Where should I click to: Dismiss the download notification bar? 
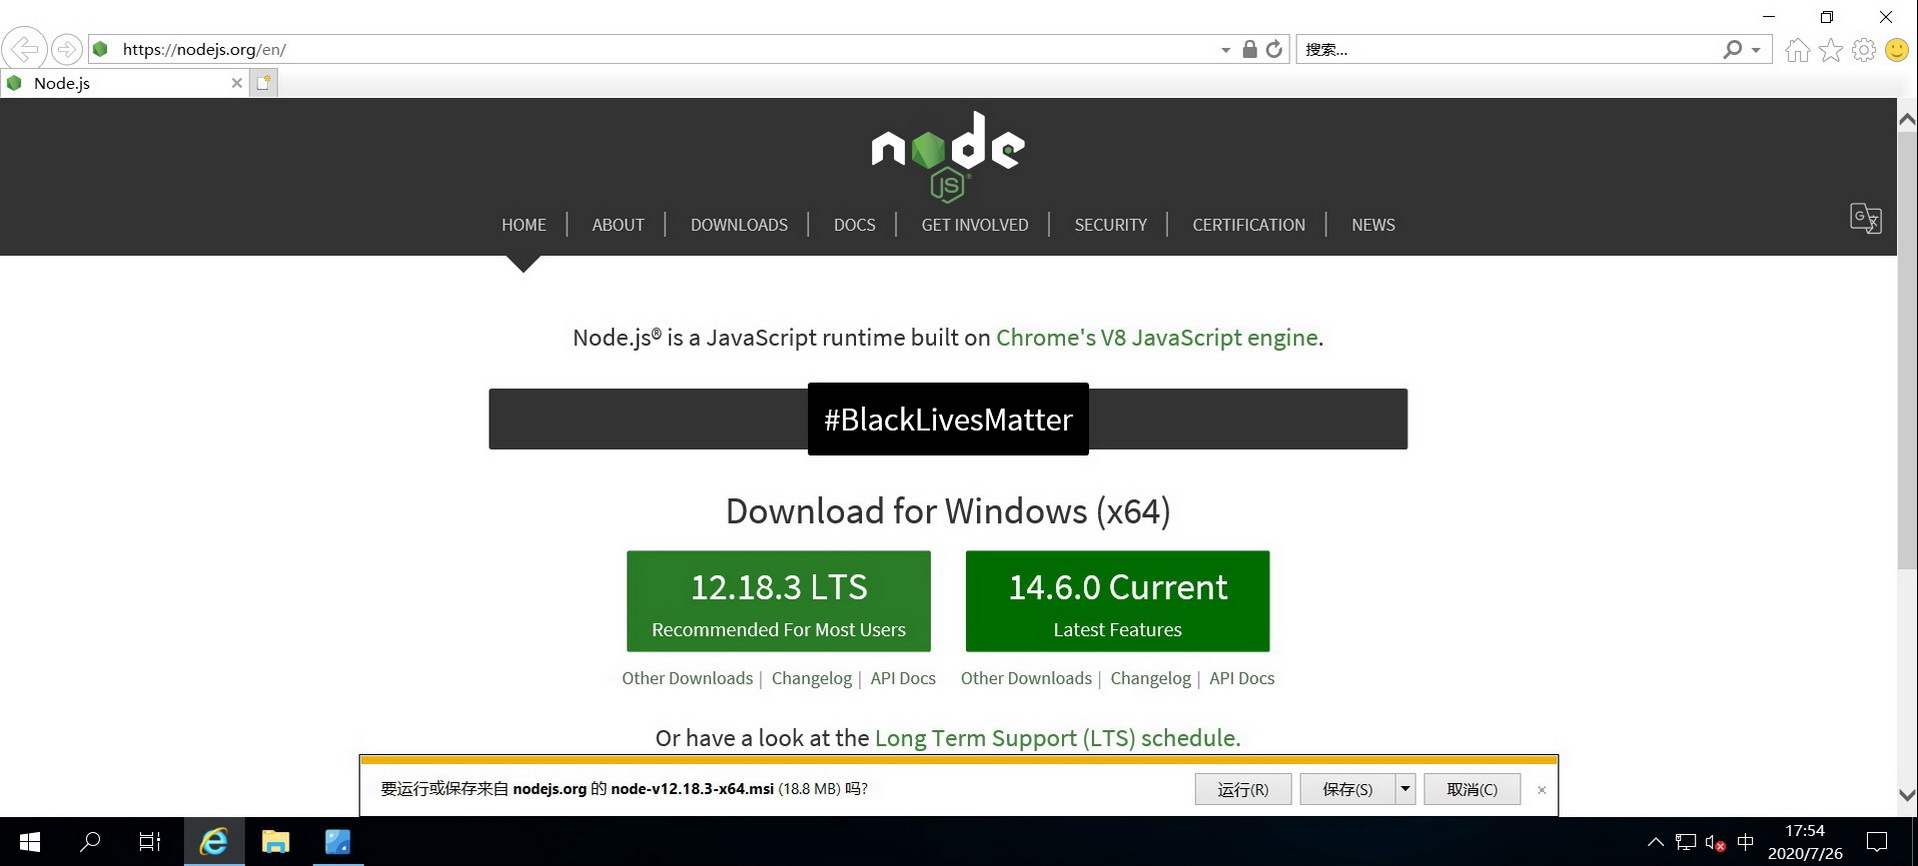(1542, 790)
